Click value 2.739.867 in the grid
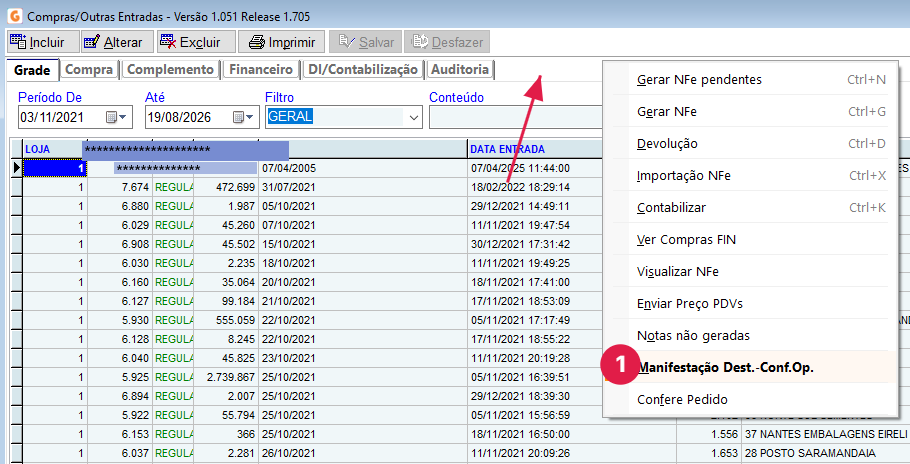The width and height of the screenshot is (910, 464). [226, 377]
